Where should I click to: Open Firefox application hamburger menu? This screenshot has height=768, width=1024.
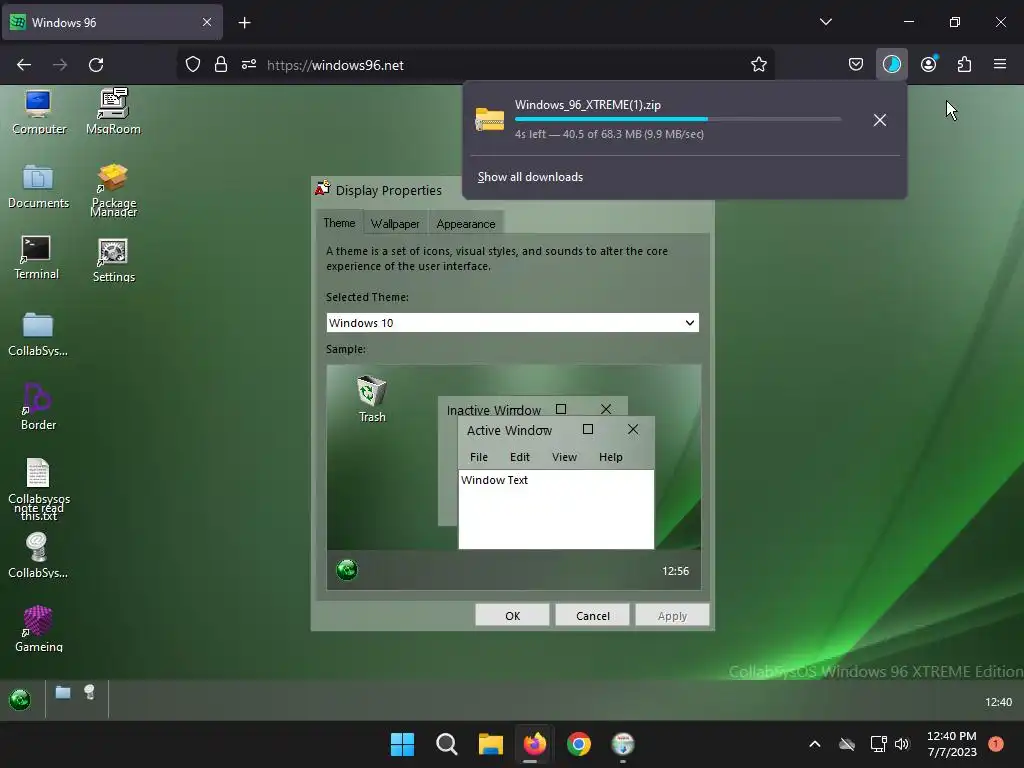click(x=1000, y=64)
